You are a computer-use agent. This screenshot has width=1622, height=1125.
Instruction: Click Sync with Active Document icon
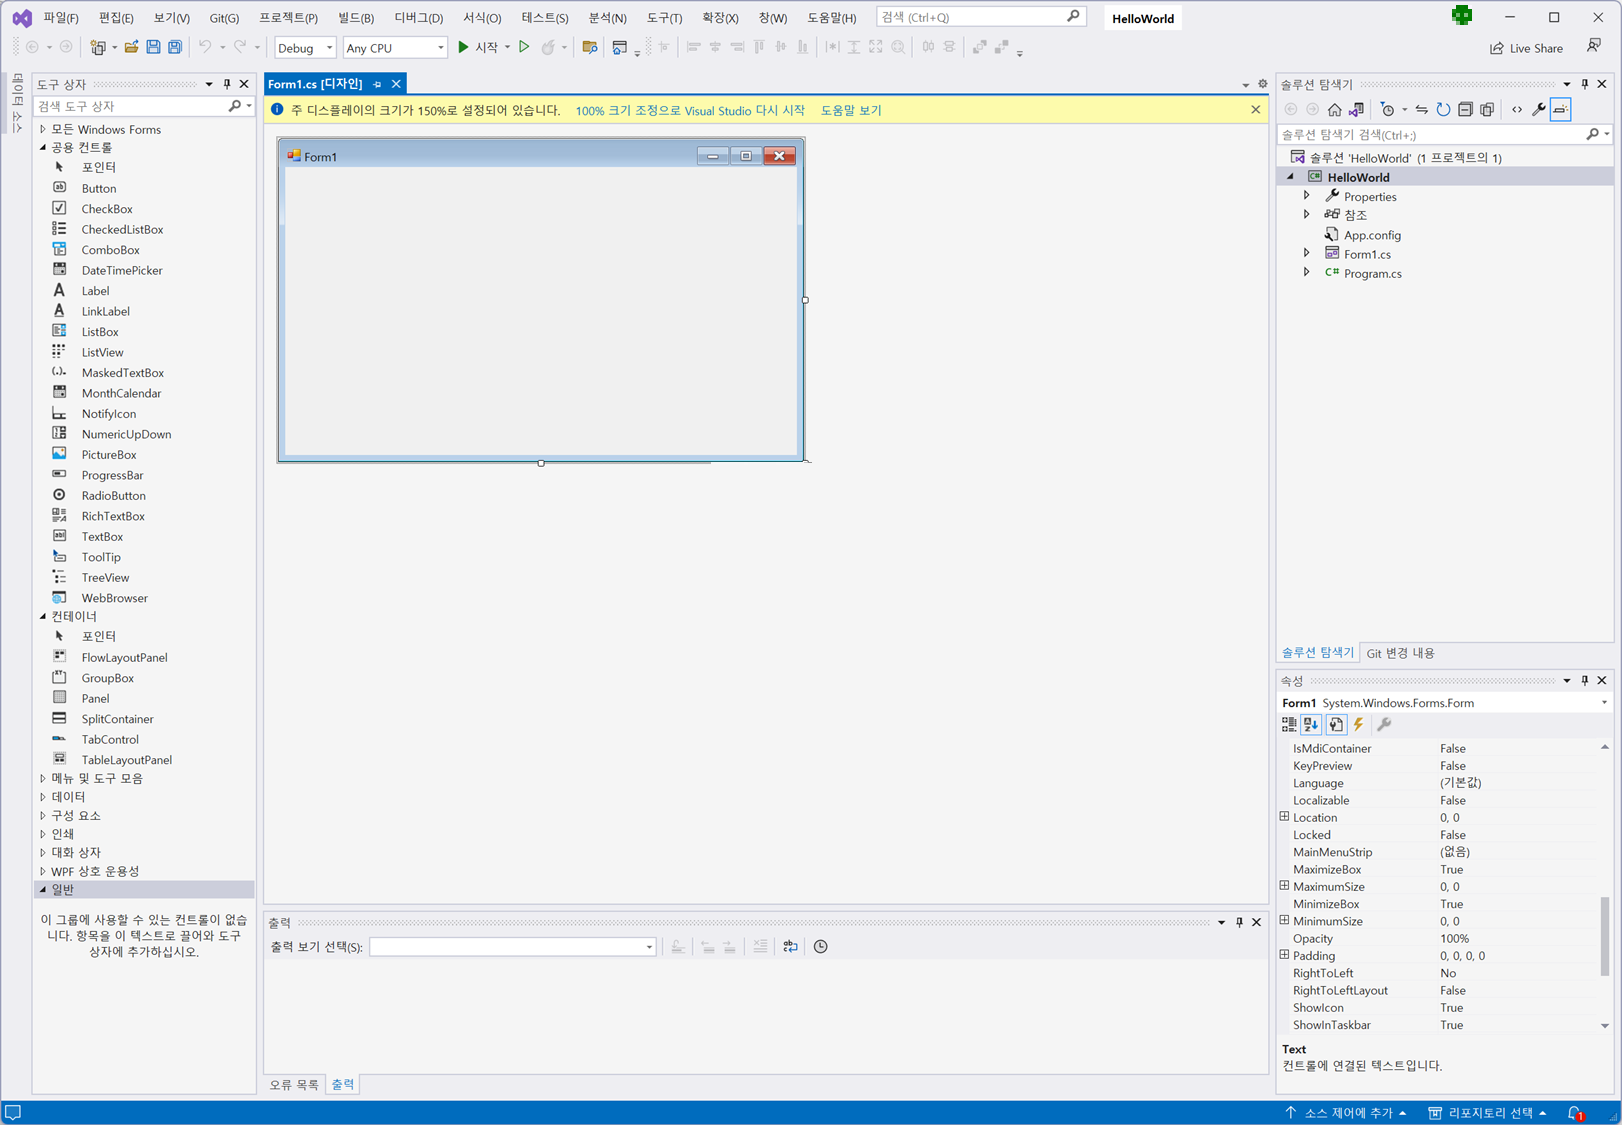click(x=1421, y=109)
